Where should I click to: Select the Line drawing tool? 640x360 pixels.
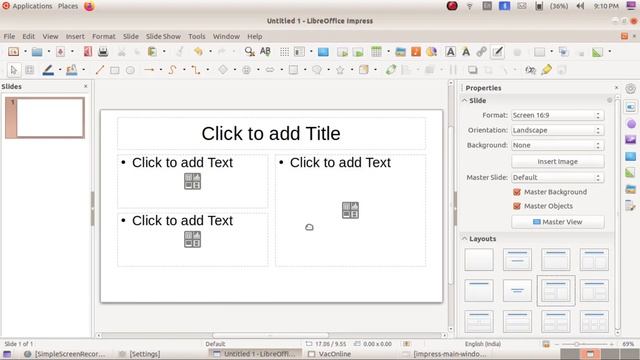click(x=100, y=70)
